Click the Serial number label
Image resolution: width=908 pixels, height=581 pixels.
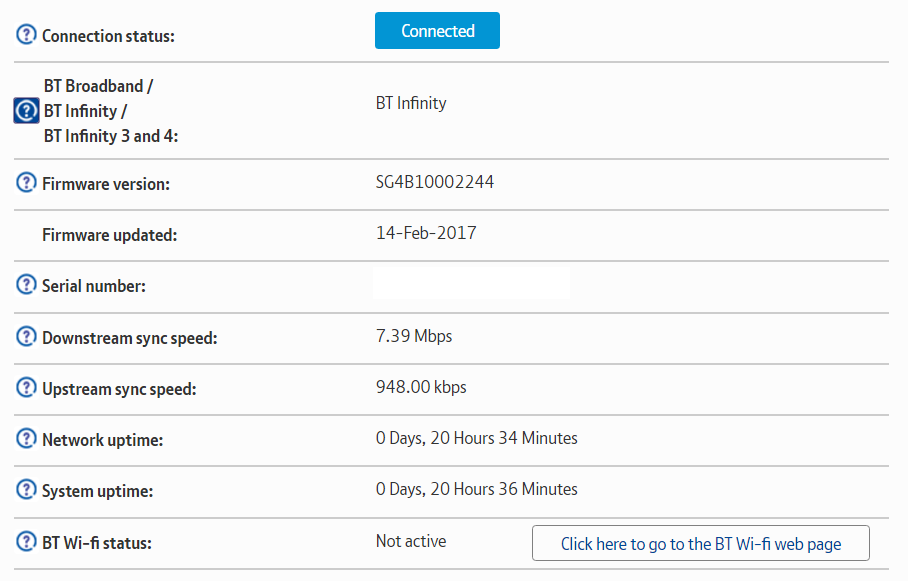(94, 286)
